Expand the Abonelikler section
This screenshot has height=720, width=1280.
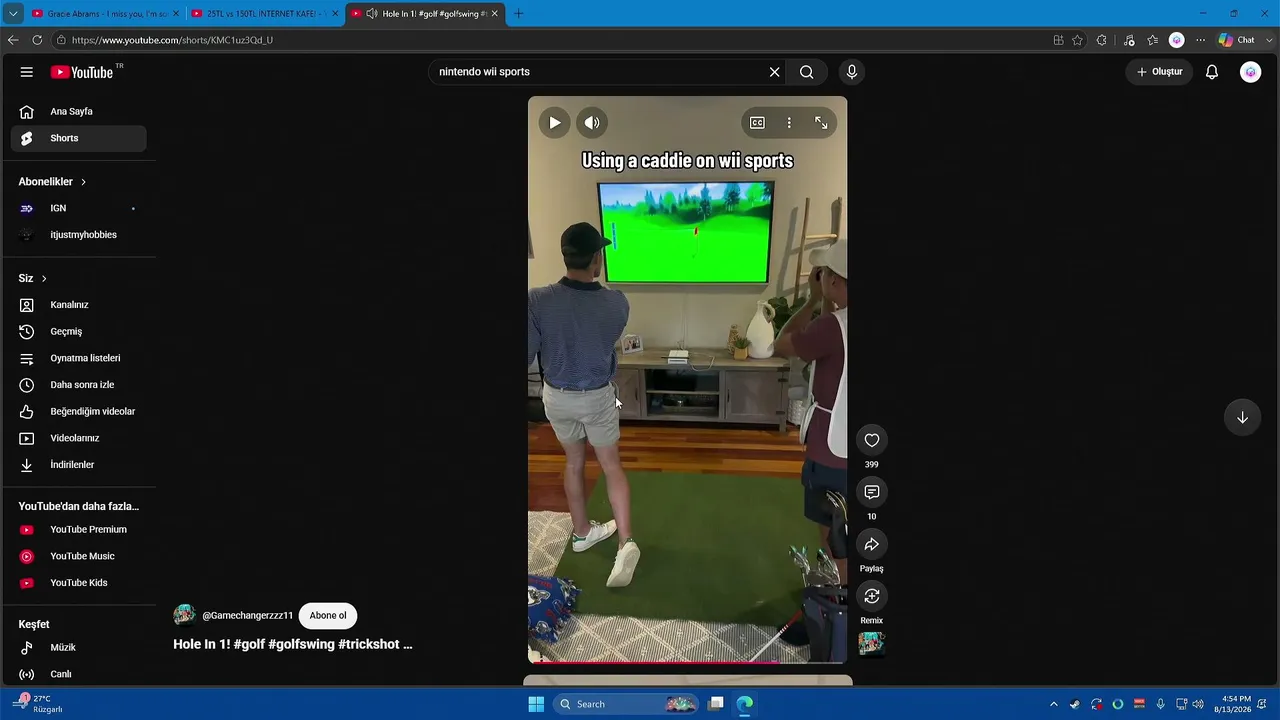(x=52, y=182)
